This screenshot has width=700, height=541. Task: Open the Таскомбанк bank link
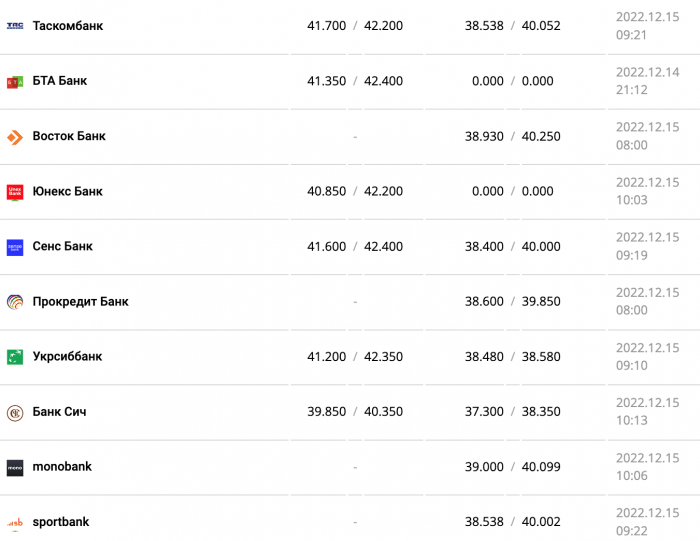tap(68, 26)
